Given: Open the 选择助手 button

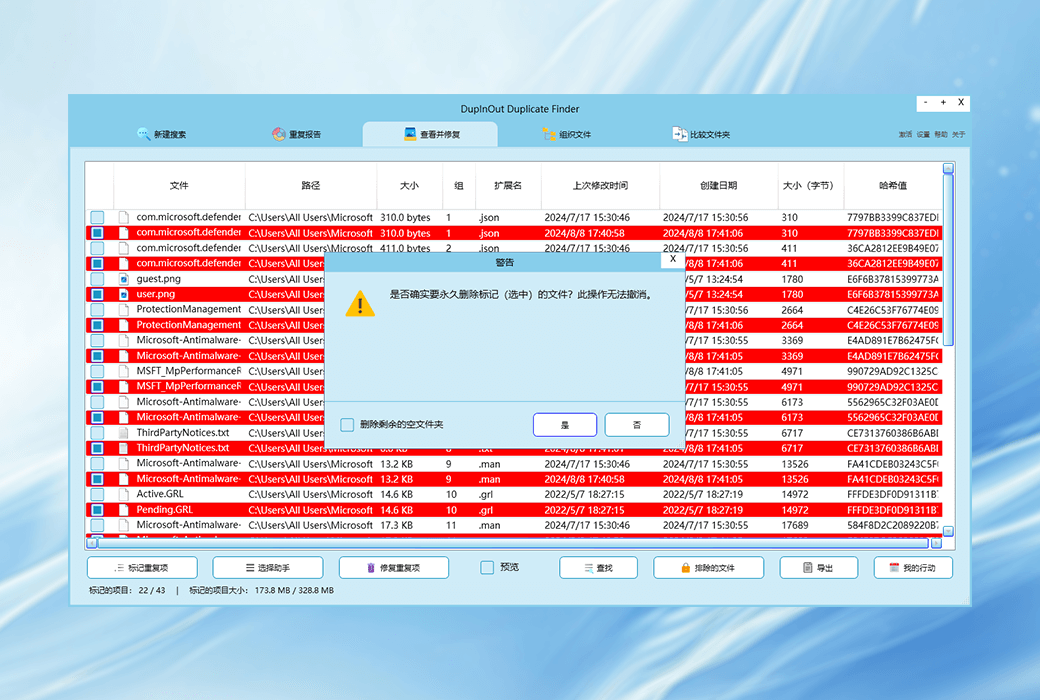Looking at the screenshot, I should coord(267,567).
